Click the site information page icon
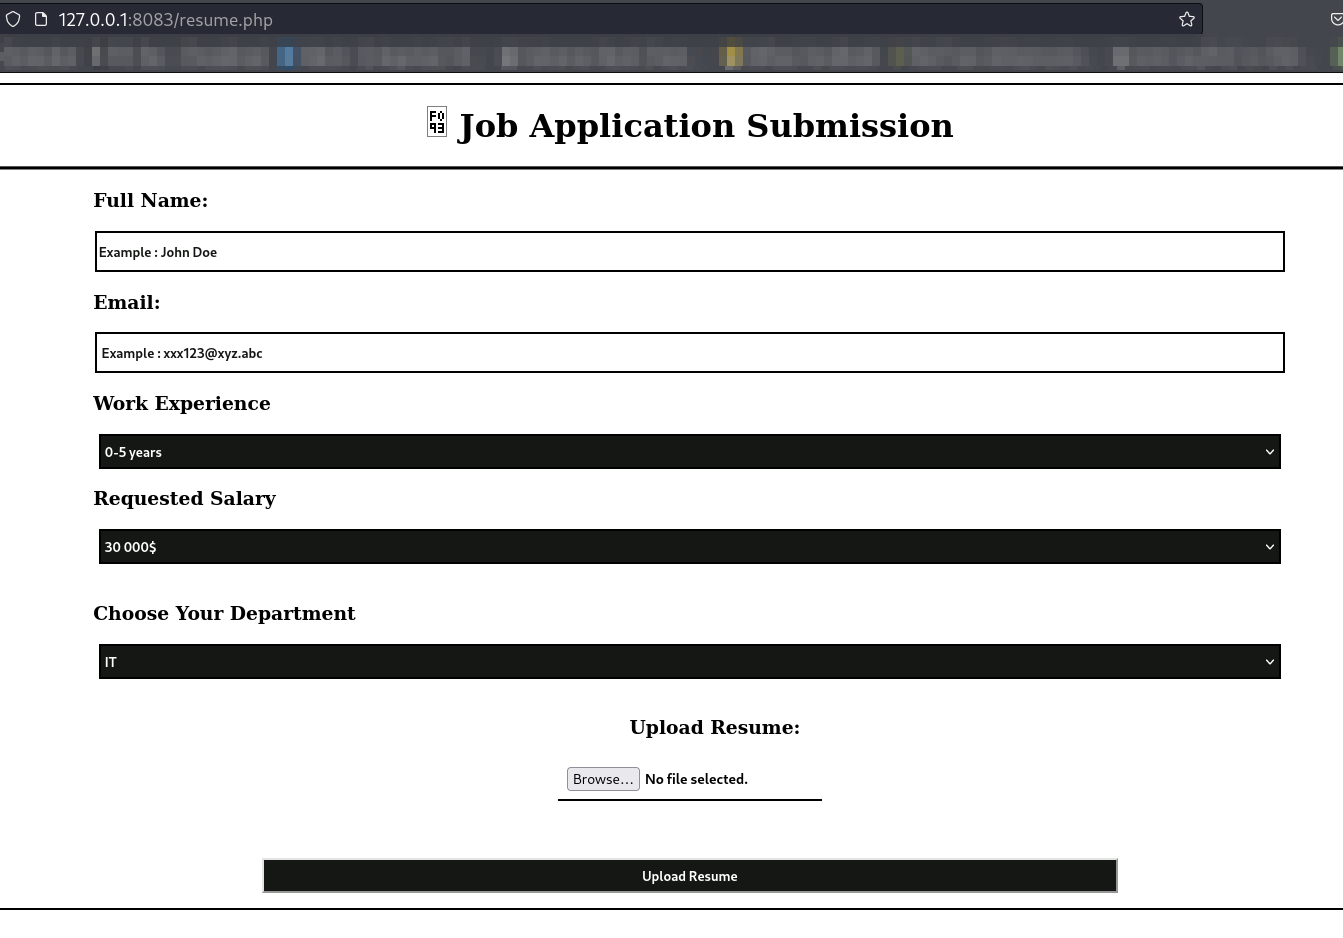Image resolution: width=1343 pixels, height=938 pixels. tap(41, 19)
